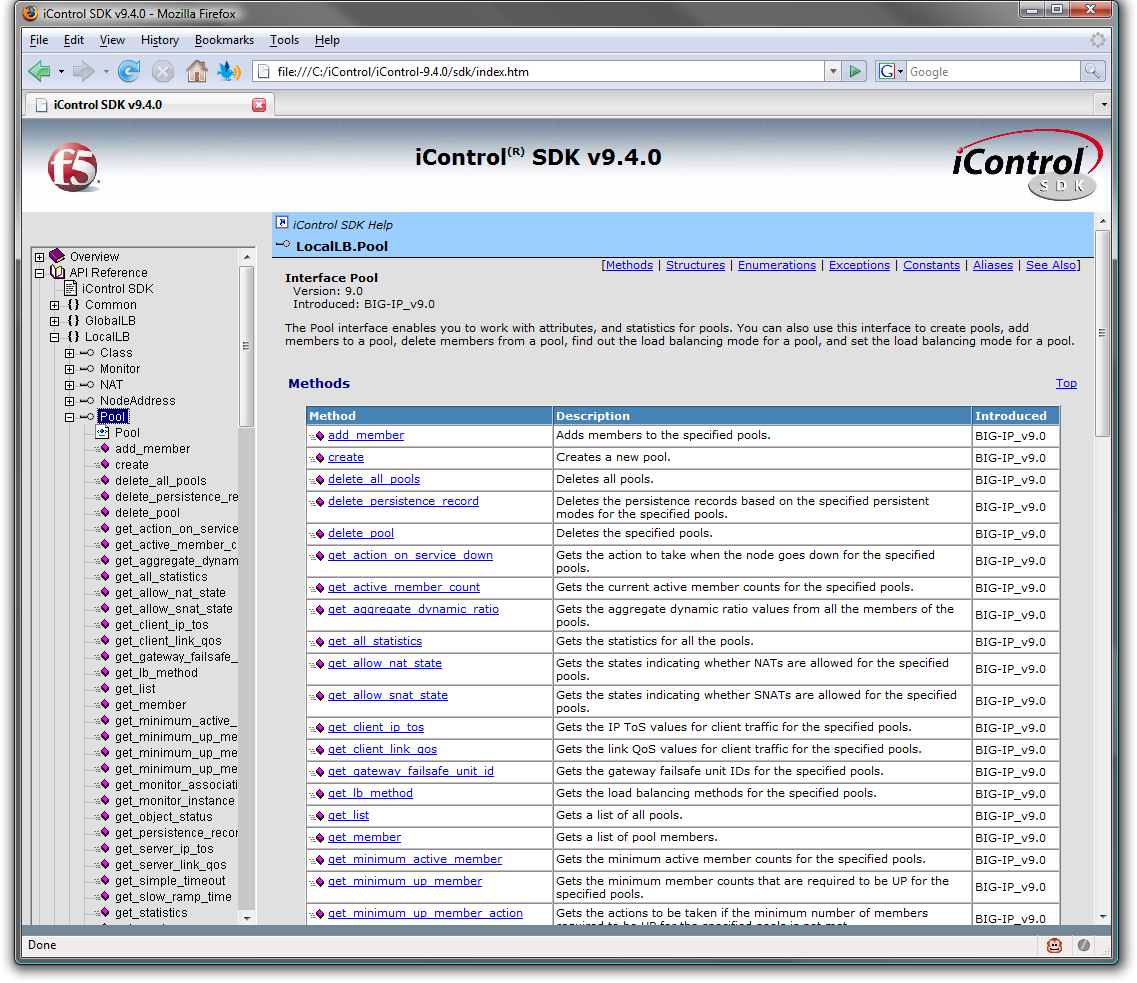Expand the NAT interface node
Viewport: 1137px width, 983px height.
(x=70, y=385)
